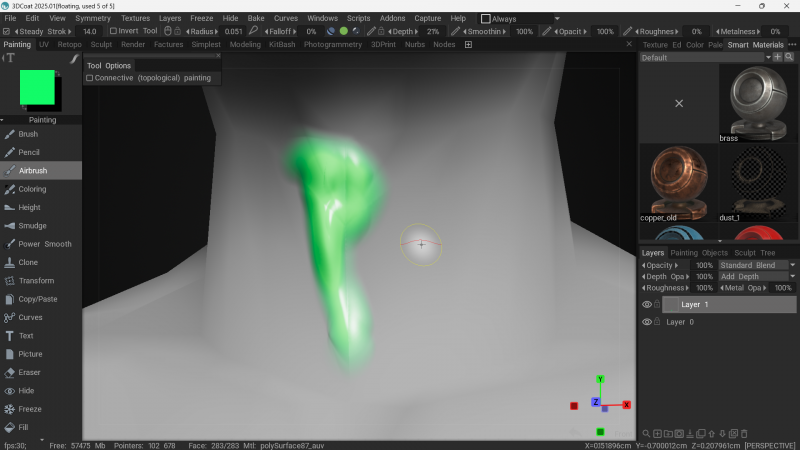
Task: Select the Layer 0 entry
Action: point(679,322)
